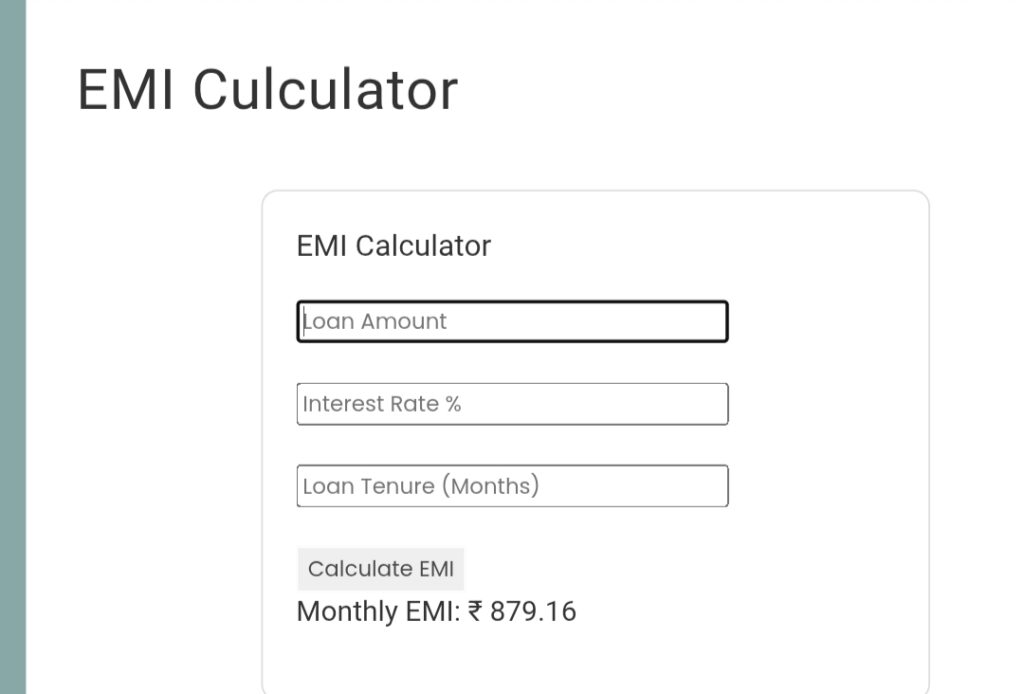
Task: Click the Interest Rate % placeholder text
Action: pos(381,403)
